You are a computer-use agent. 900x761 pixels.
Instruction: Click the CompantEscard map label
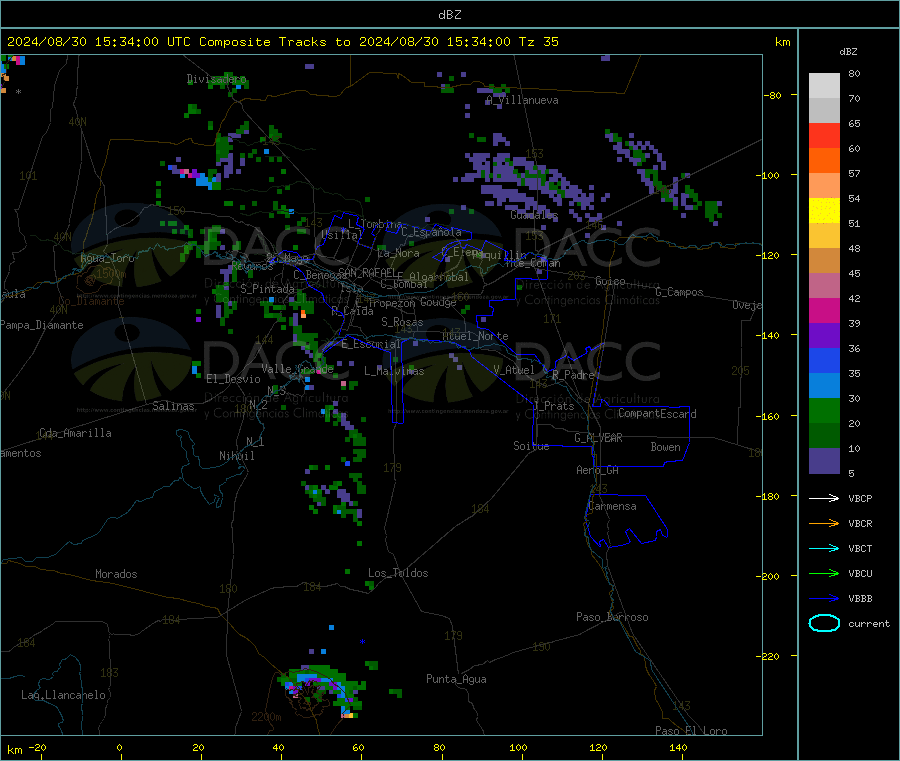(657, 413)
